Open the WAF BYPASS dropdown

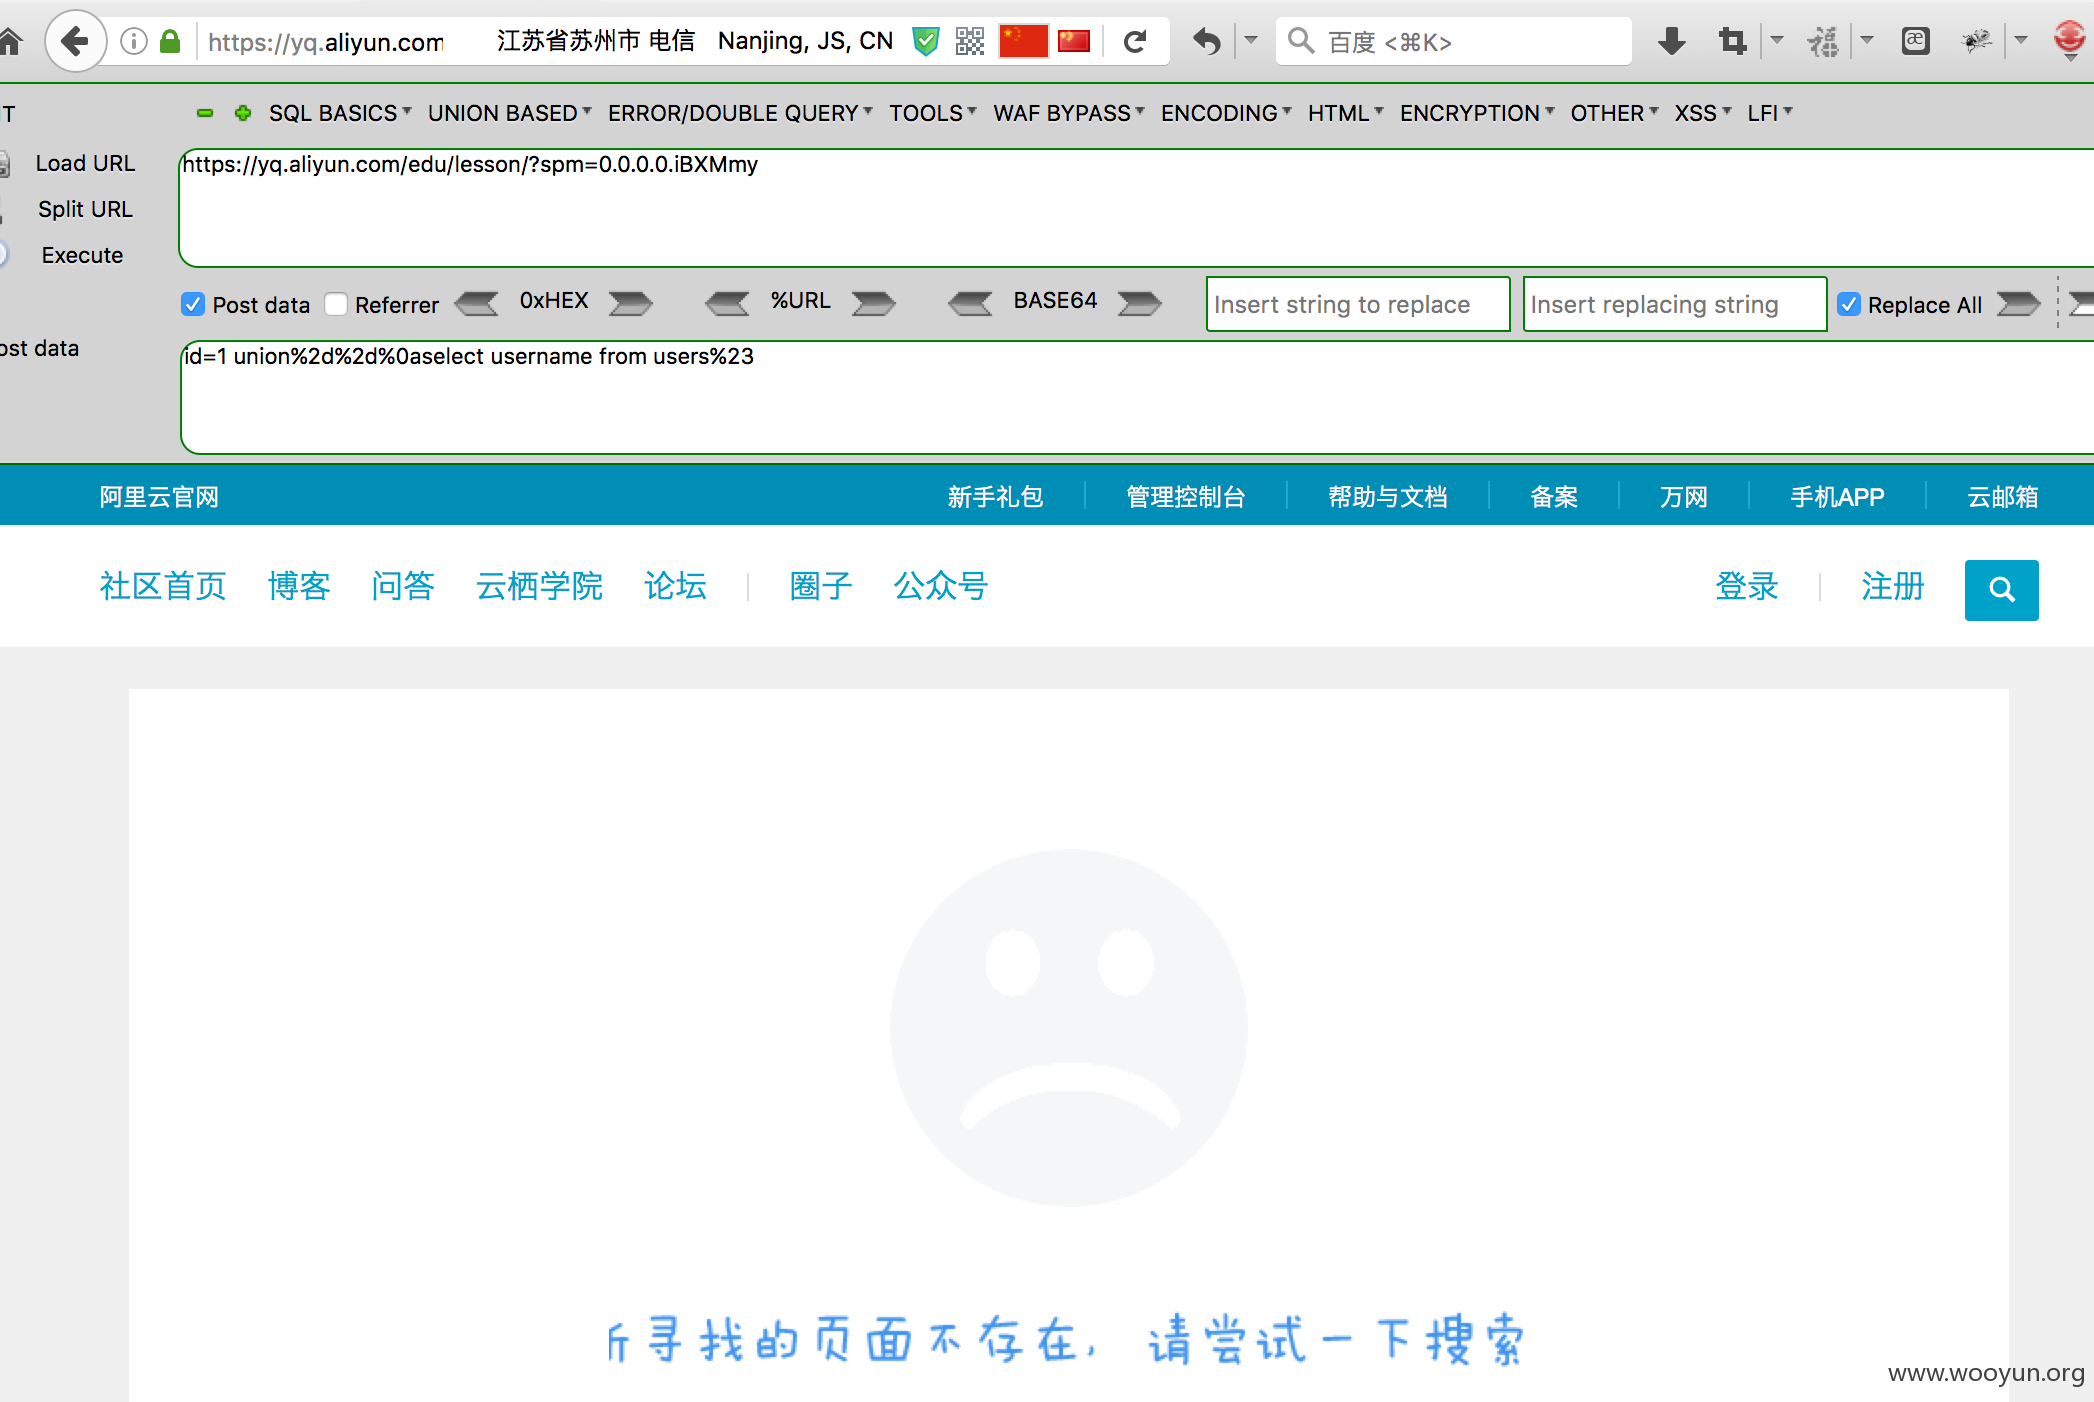coord(1069,113)
